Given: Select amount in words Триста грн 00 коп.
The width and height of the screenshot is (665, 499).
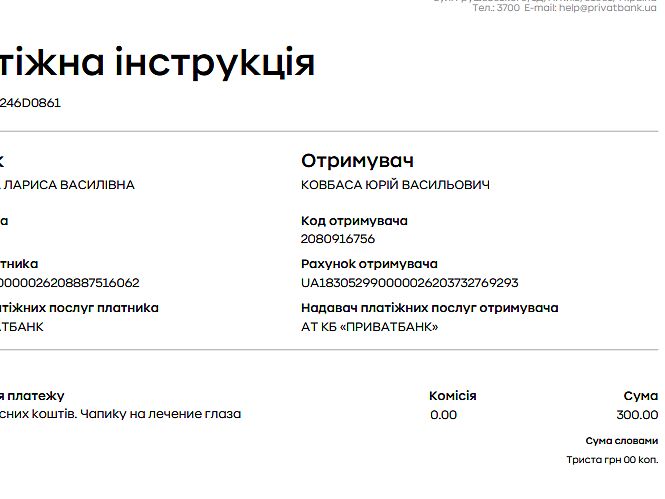Looking at the screenshot, I should (x=612, y=460).
